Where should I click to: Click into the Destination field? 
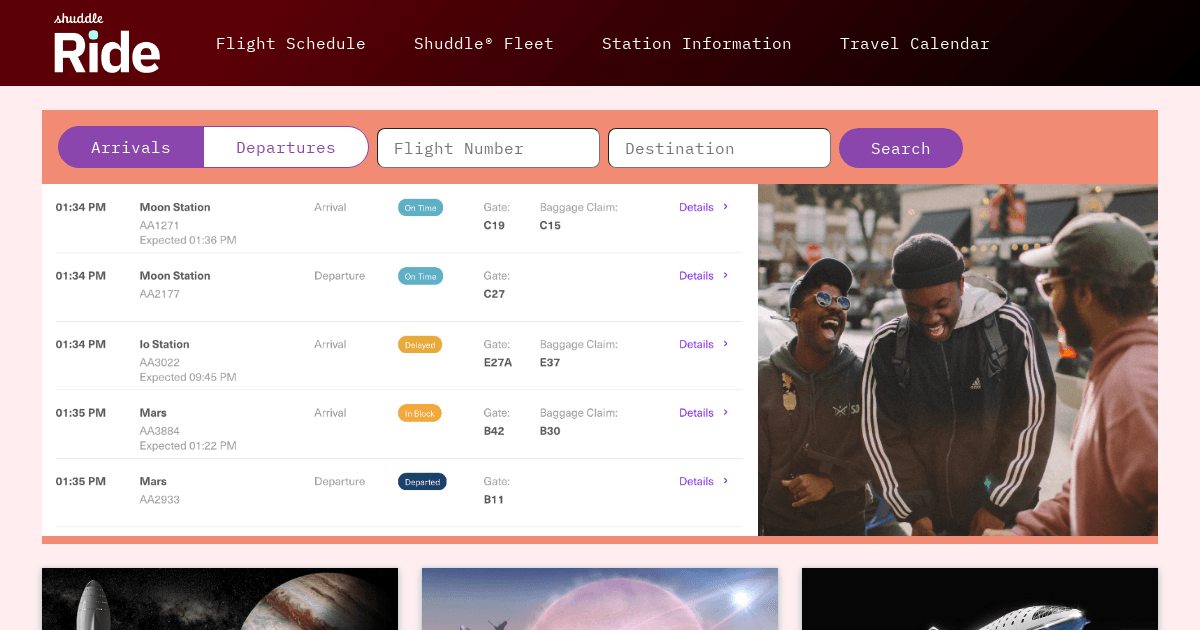pos(719,147)
